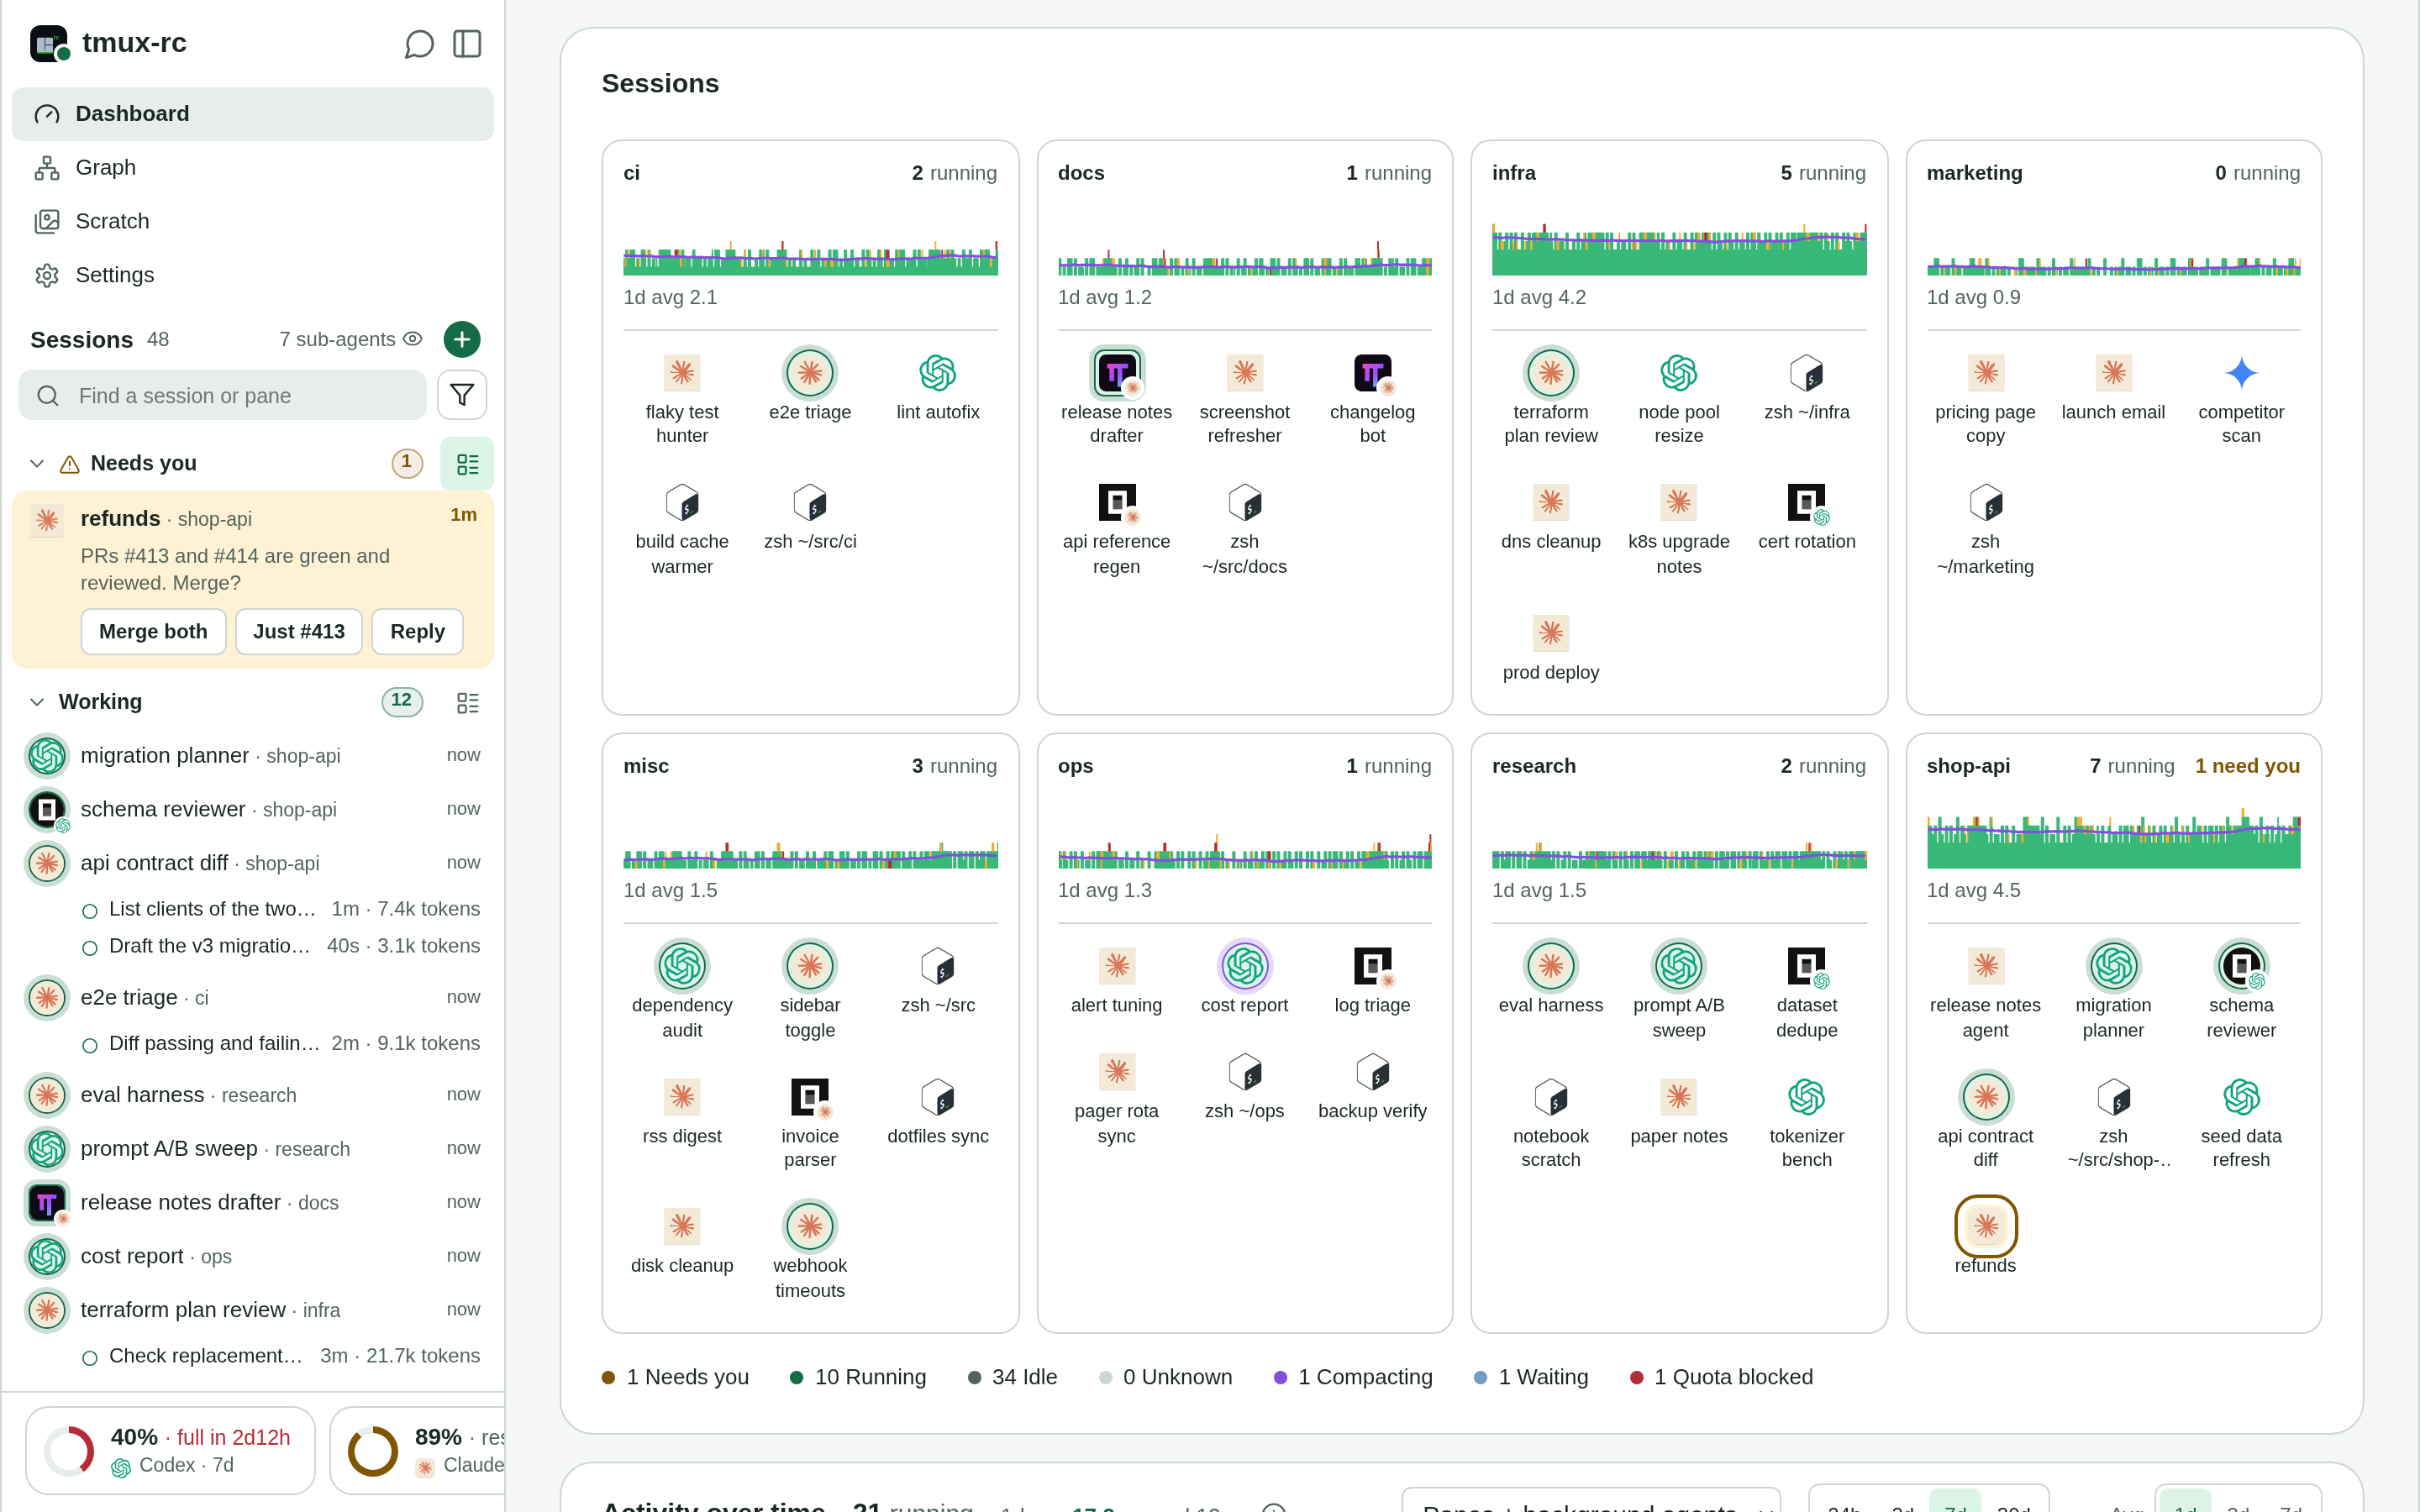
Task: Open the lint autofix pane icon
Action: tap(938, 374)
